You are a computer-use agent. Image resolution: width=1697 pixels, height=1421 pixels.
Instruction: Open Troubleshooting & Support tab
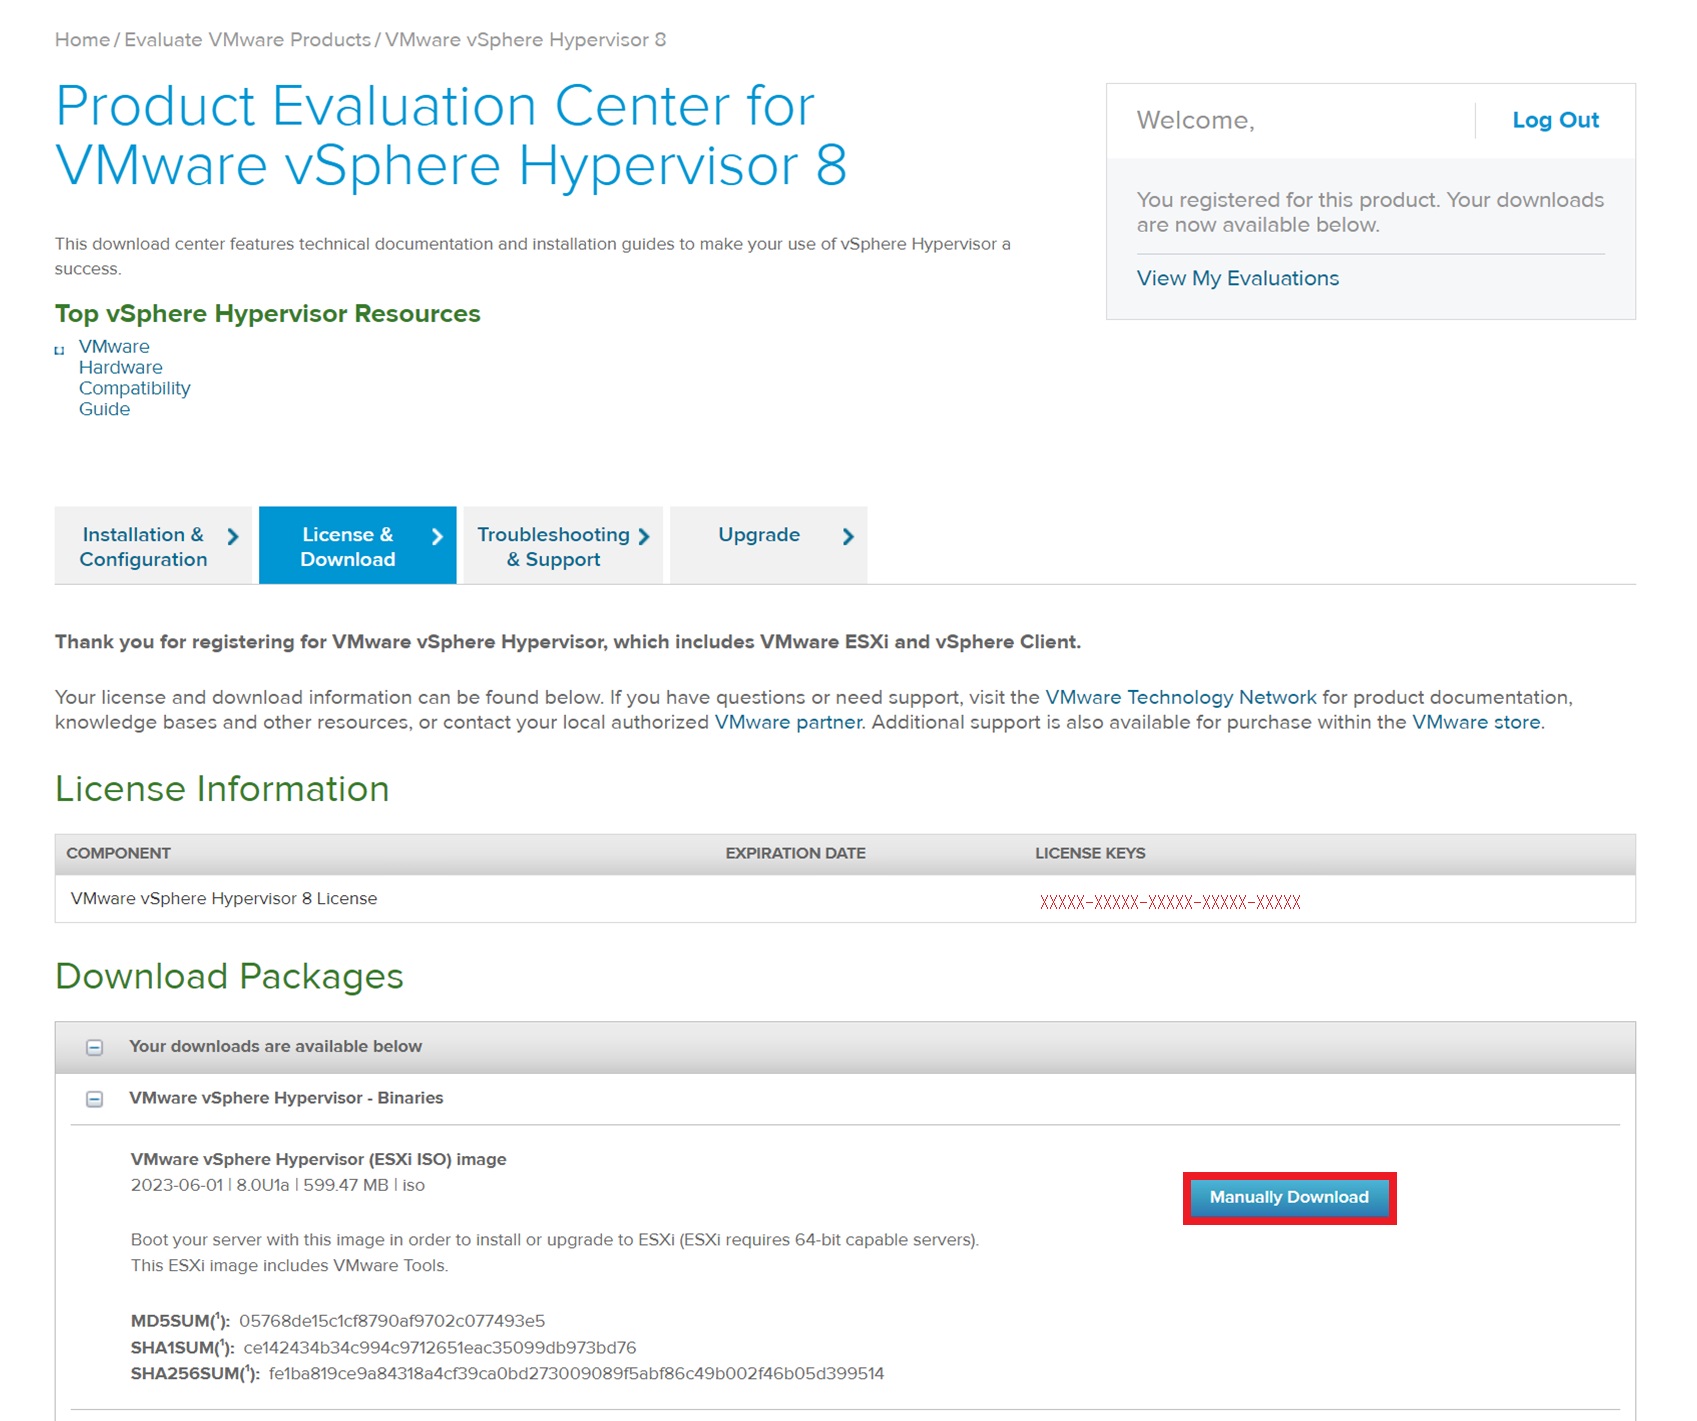(x=562, y=546)
